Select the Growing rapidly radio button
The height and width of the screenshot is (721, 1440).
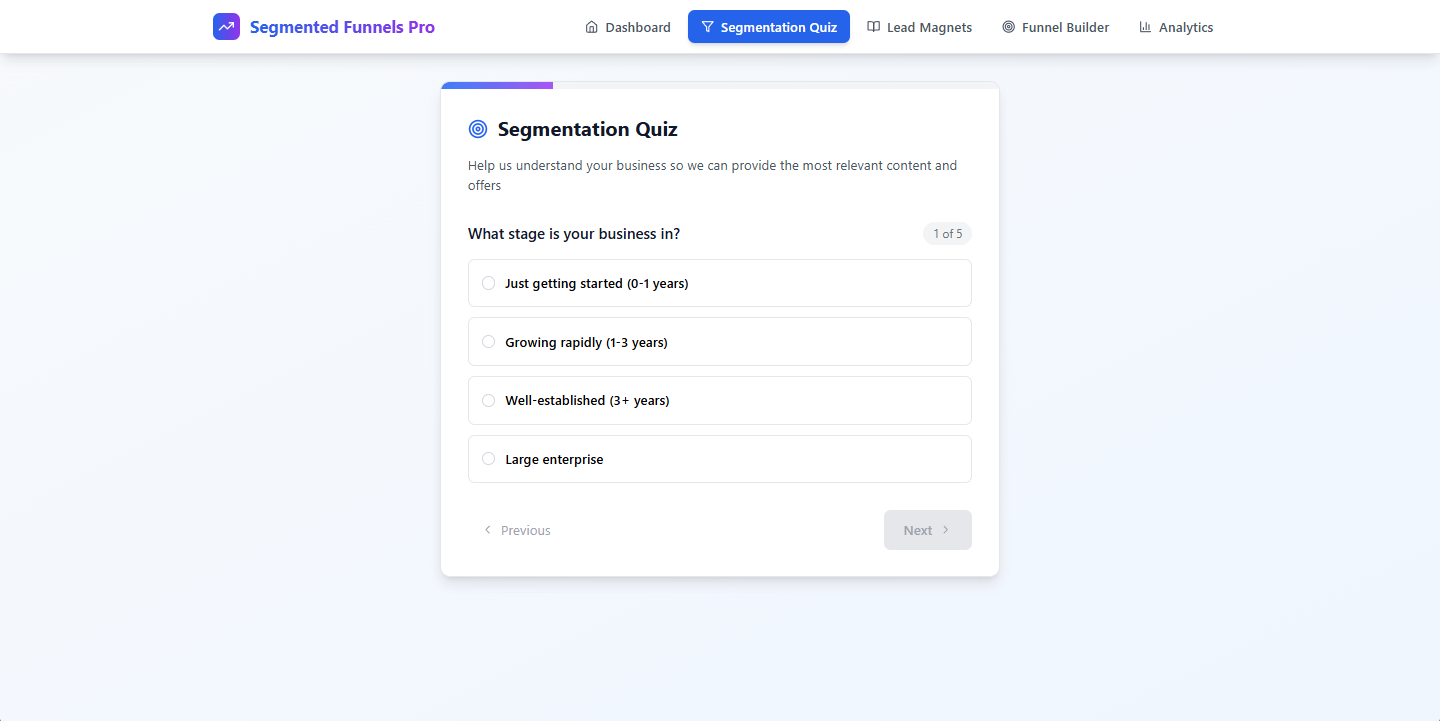pyautogui.click(x=488, y=342)
